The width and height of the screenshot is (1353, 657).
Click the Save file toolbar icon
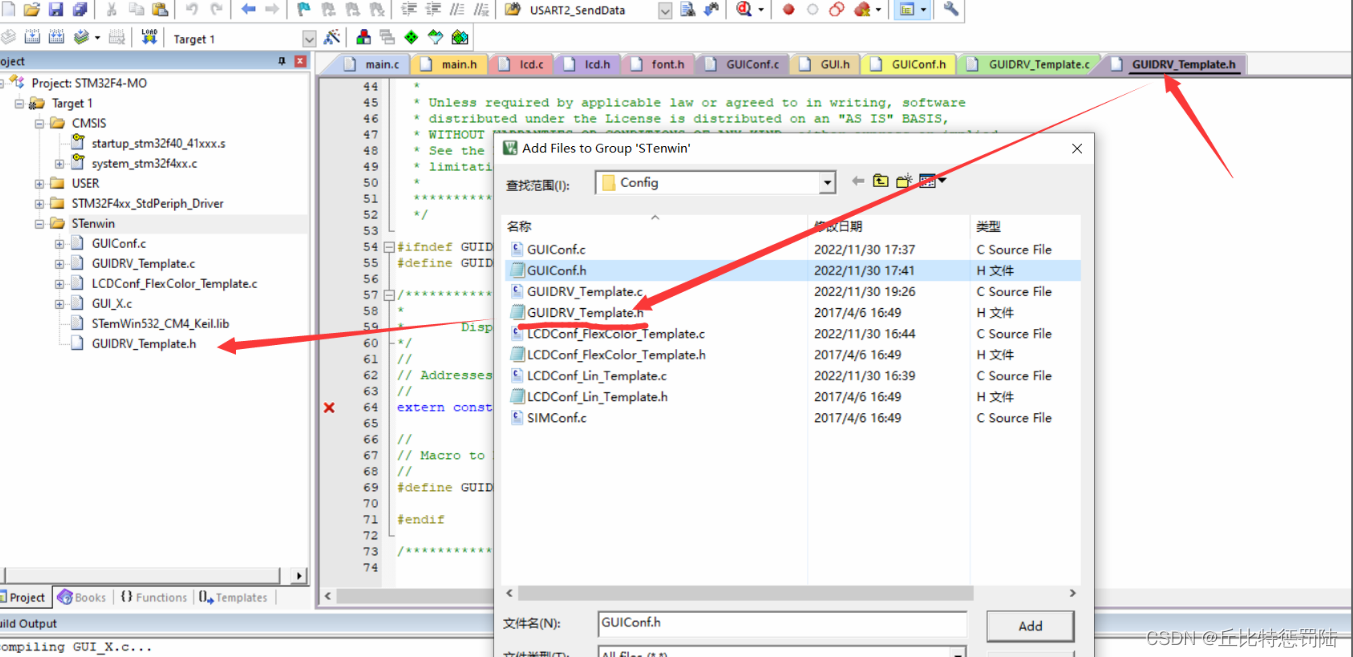(x=56, y=10)
